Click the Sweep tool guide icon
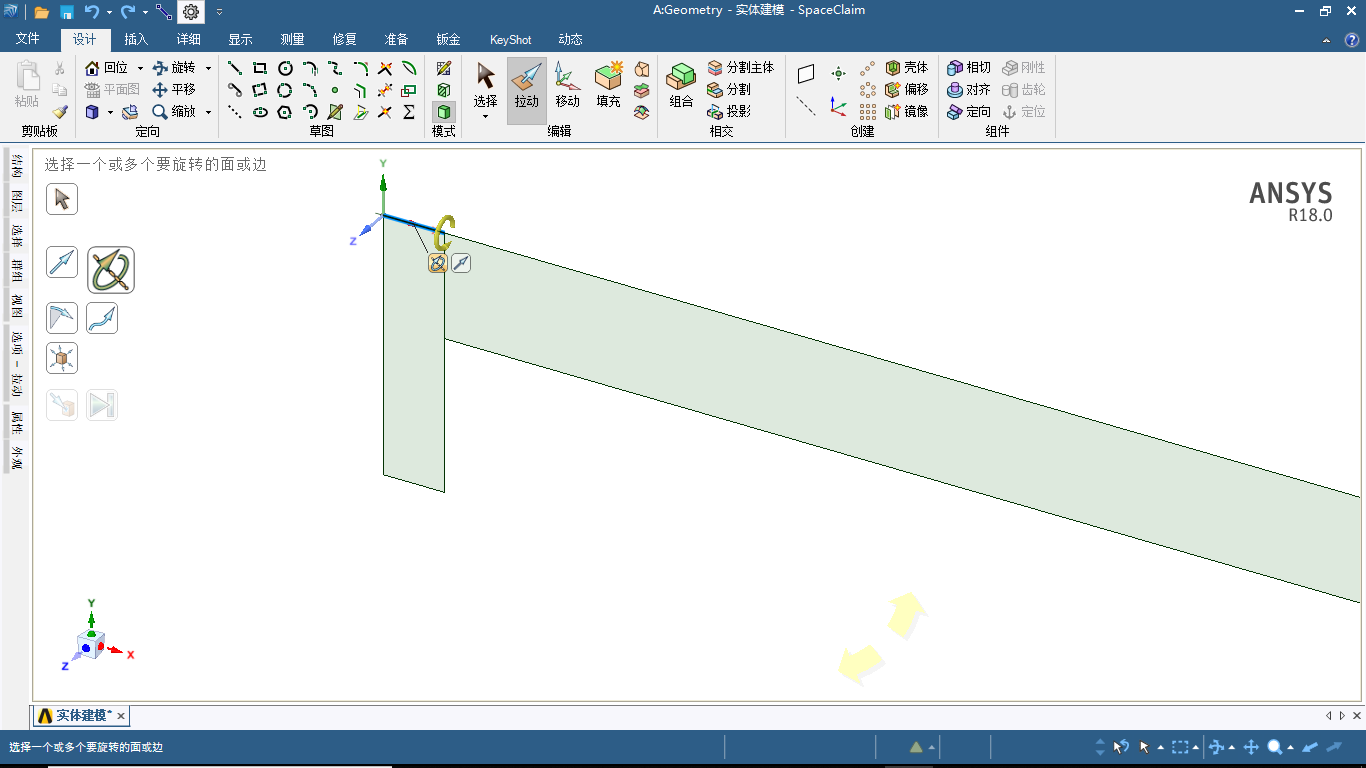The width and height of the screenshot is (1366, 768). pos(102,319)
